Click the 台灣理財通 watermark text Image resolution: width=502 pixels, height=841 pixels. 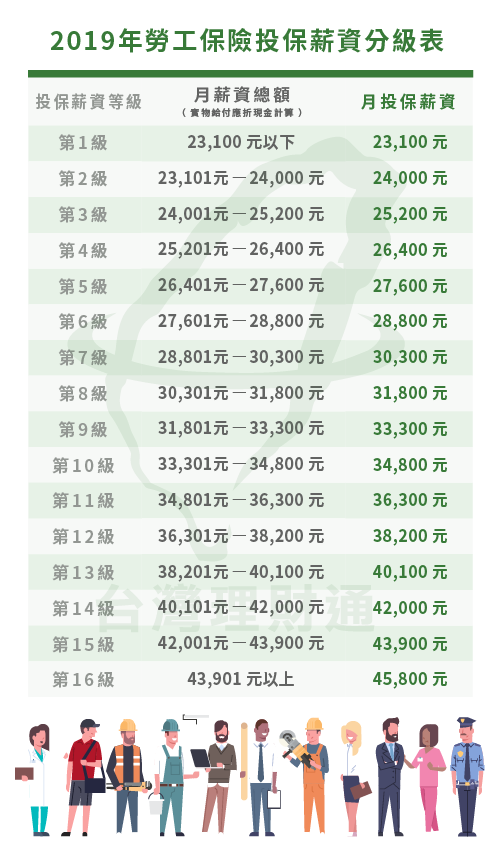pos(236,609)
